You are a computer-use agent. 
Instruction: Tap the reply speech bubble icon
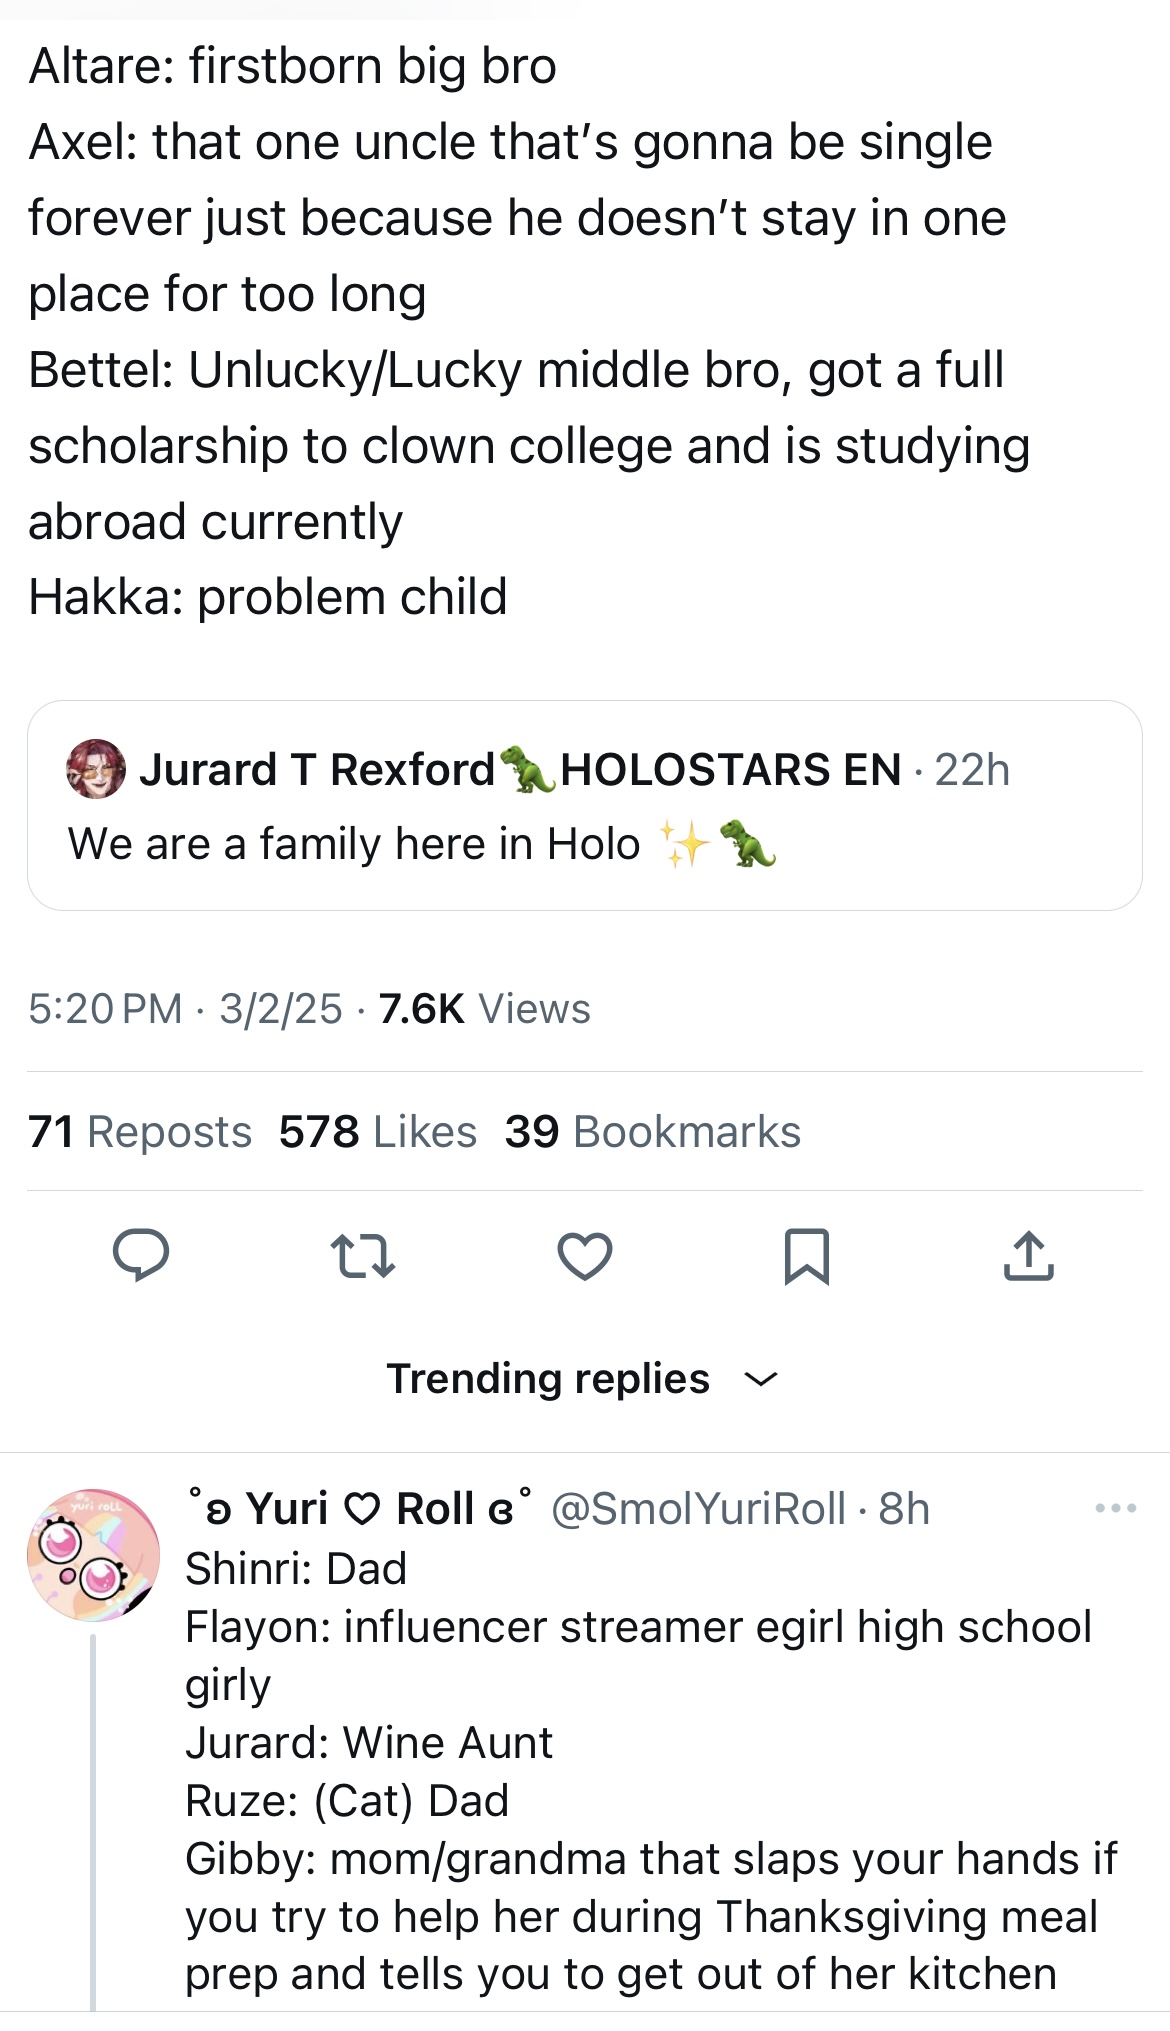point(140,1255)
